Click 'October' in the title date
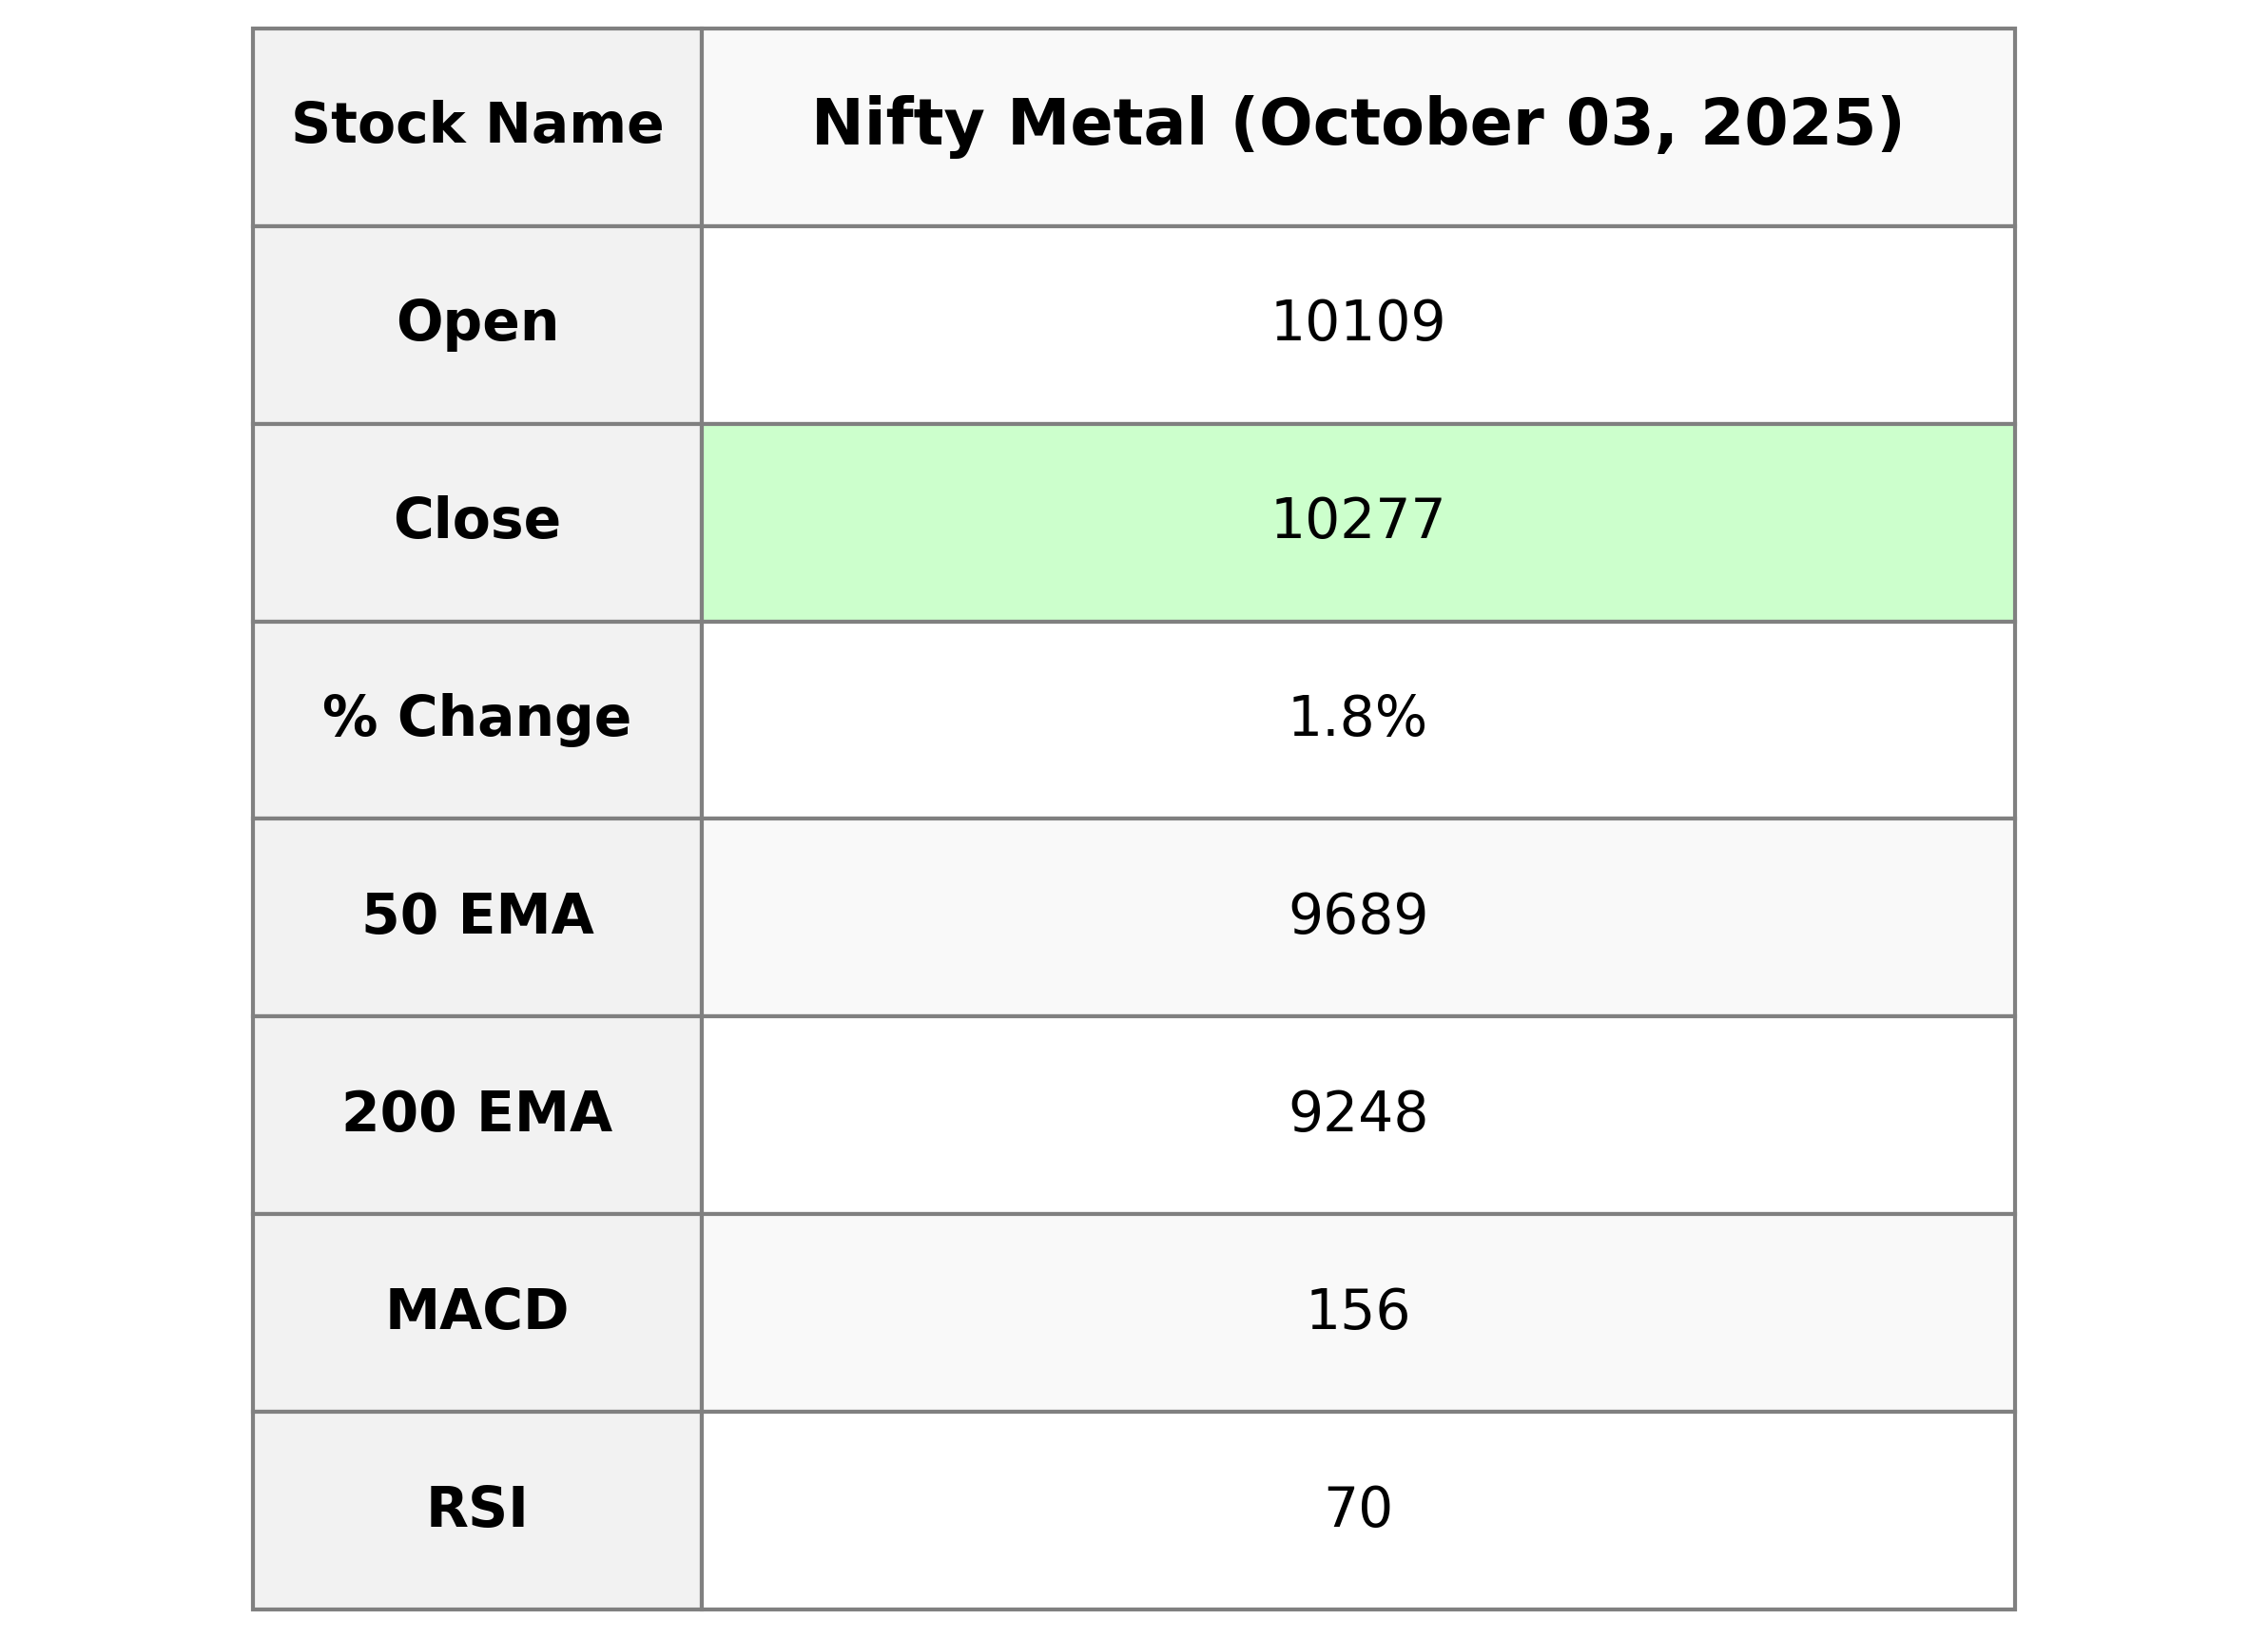The image size is (2268, 1638). pos(1400,123)
